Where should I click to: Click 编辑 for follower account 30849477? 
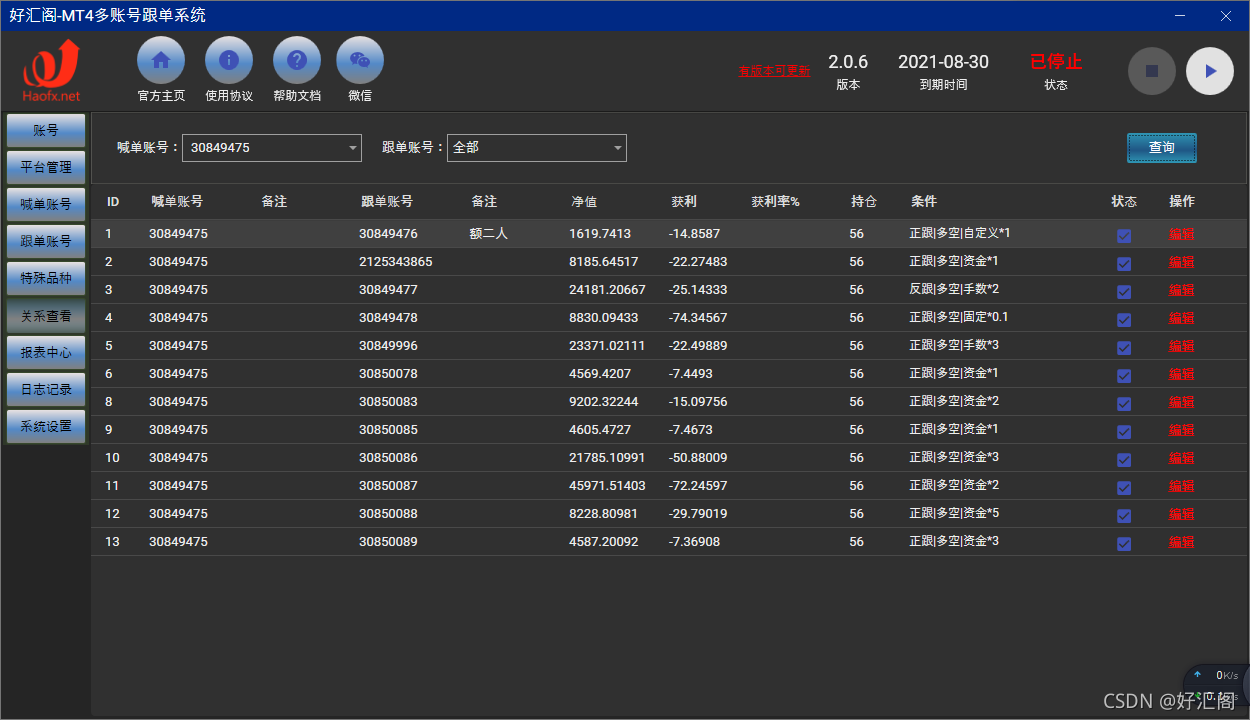1181,290
